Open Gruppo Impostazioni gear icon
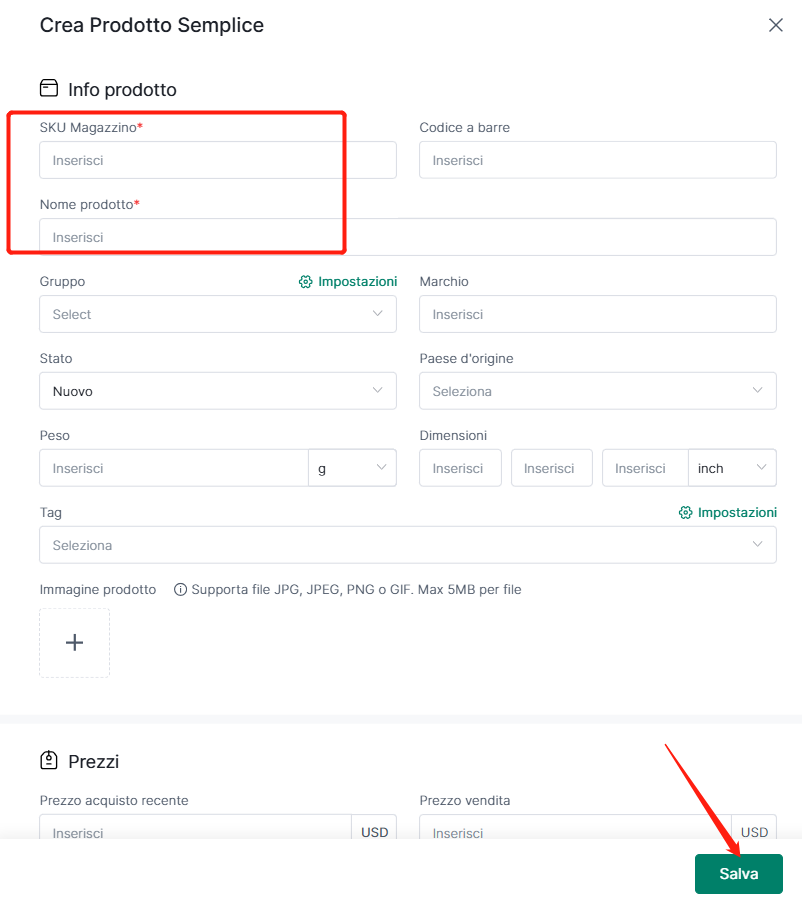Screen dimensions: 802x900 coord(305,282)
